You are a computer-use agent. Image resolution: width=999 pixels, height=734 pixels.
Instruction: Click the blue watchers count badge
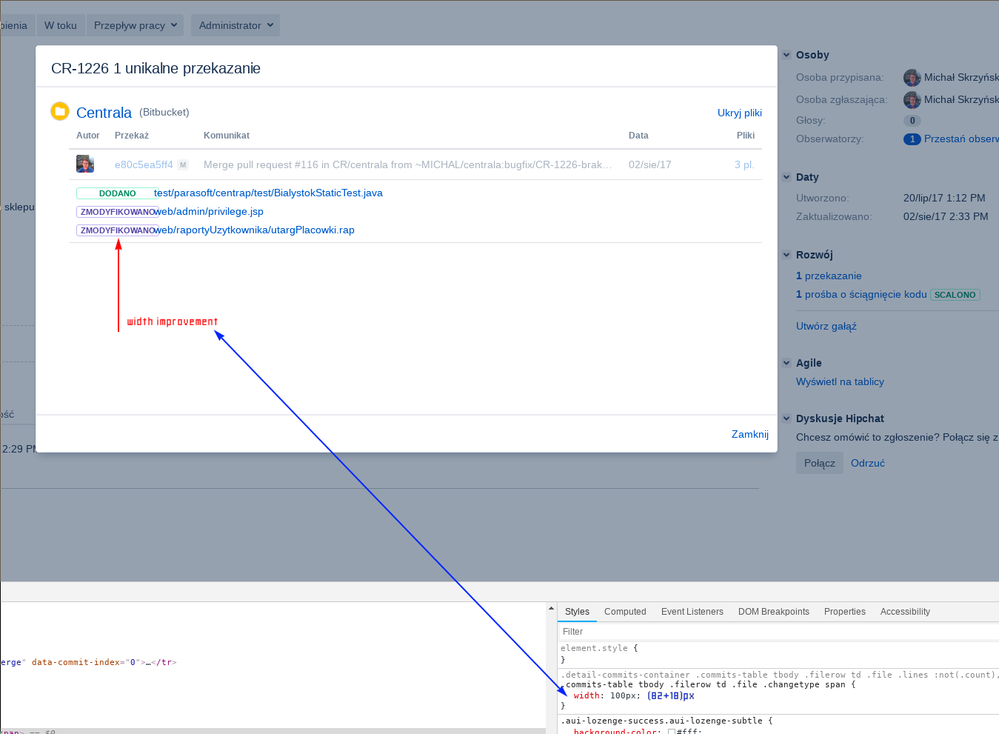(910, 139)
